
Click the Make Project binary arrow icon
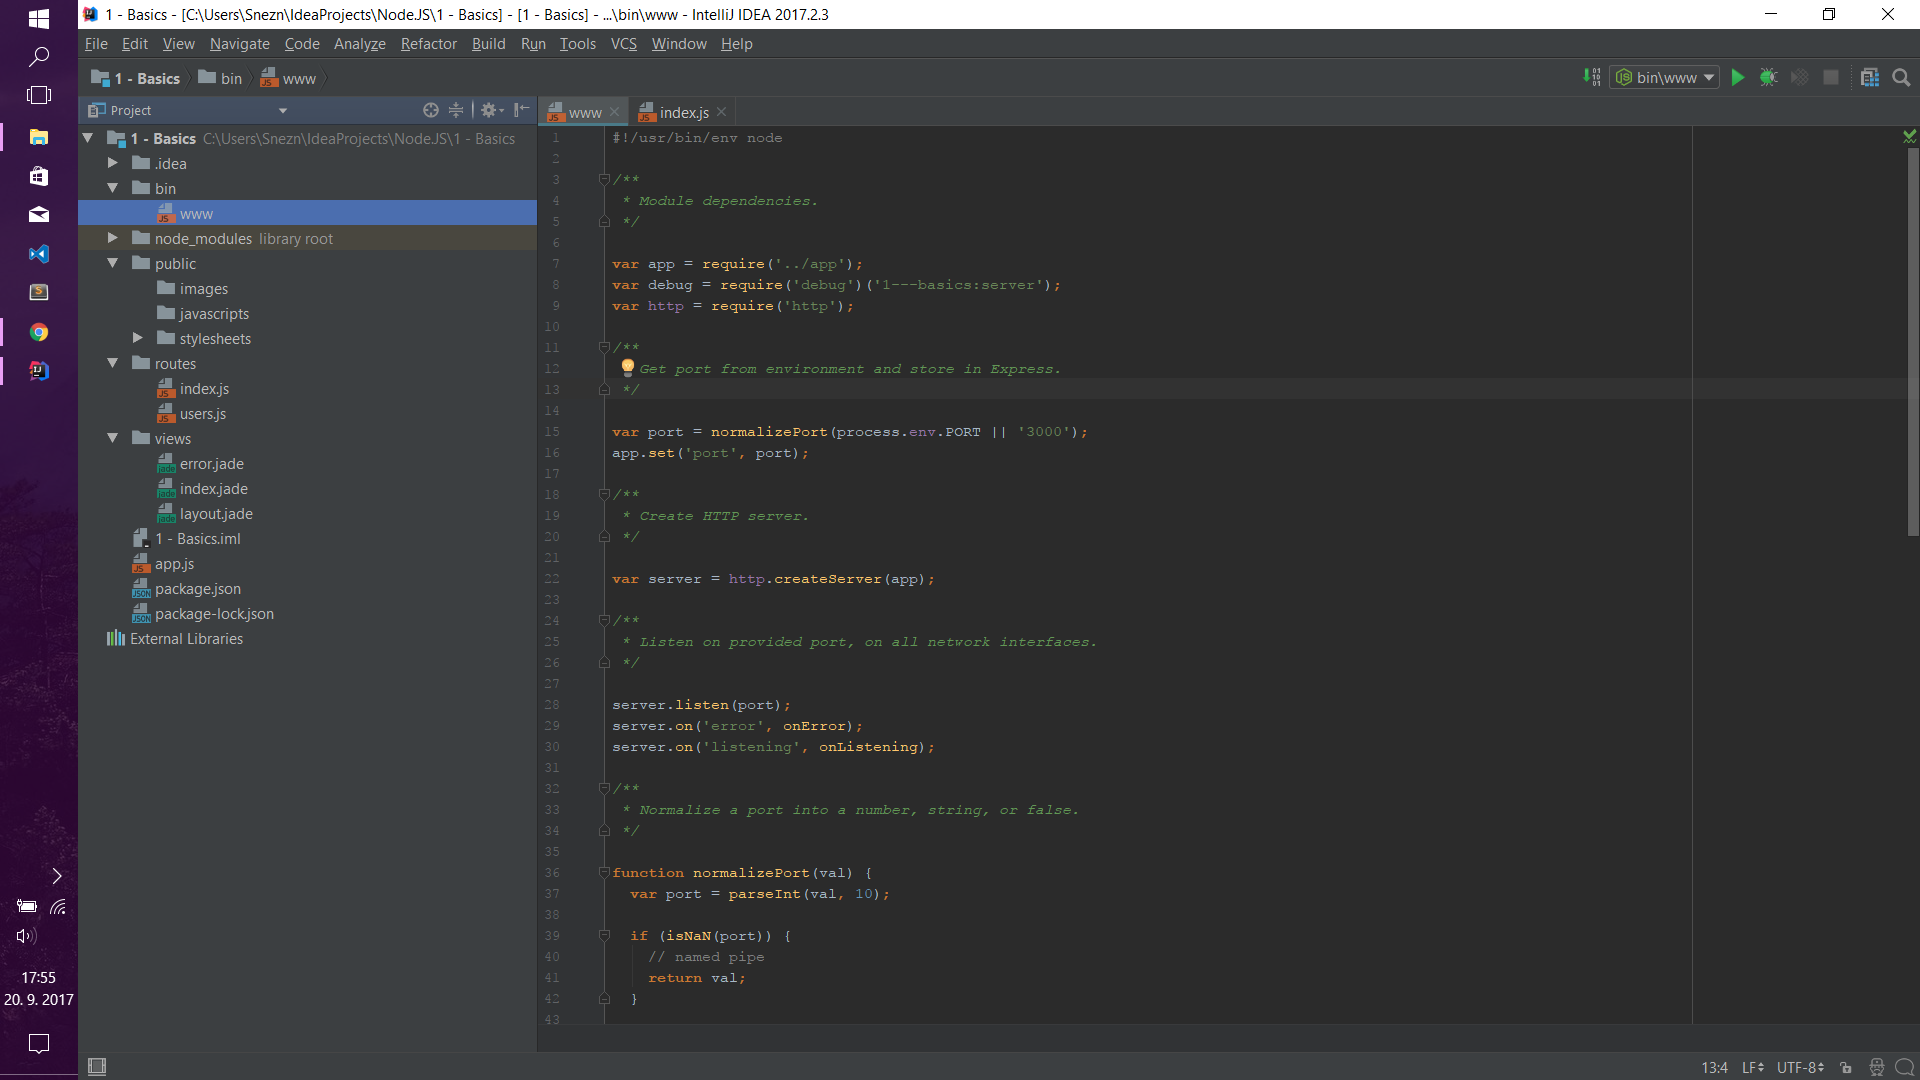tap(1592, 78)
